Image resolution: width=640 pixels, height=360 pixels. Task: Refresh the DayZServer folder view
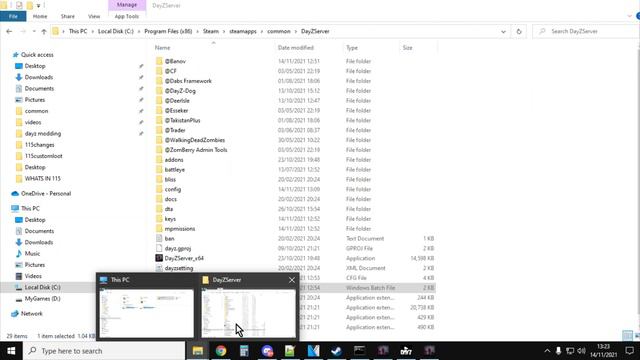[519, 31]
